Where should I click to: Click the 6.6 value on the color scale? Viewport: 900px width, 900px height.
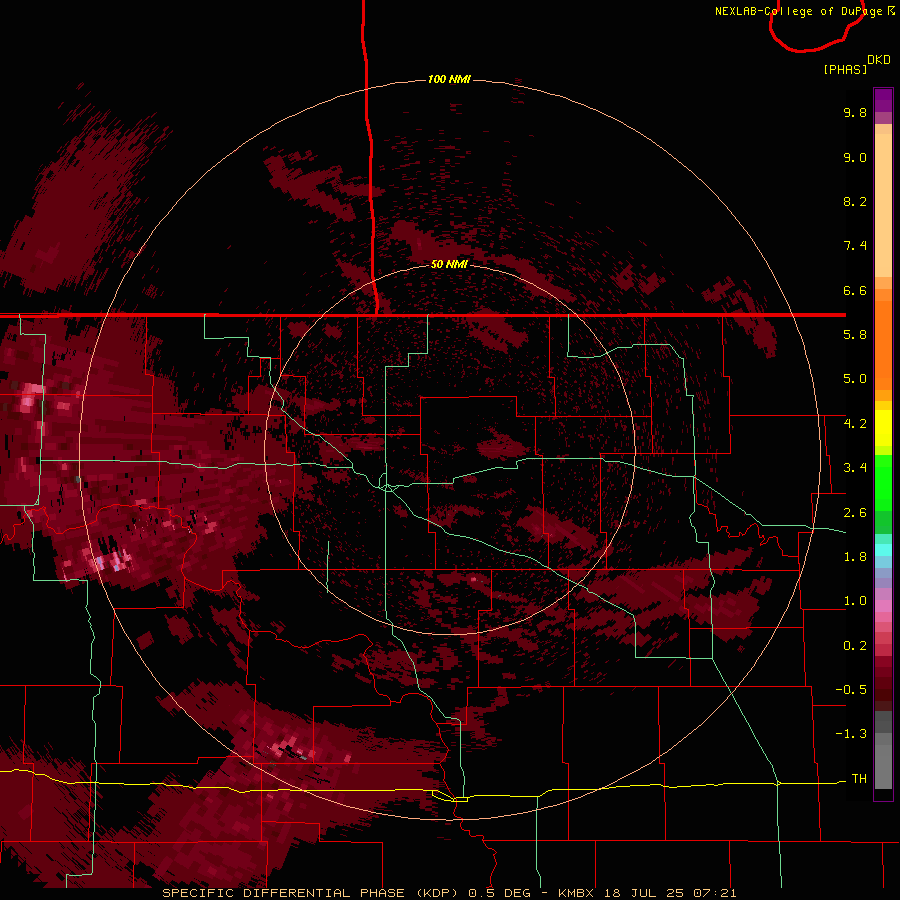coord(855,290)
